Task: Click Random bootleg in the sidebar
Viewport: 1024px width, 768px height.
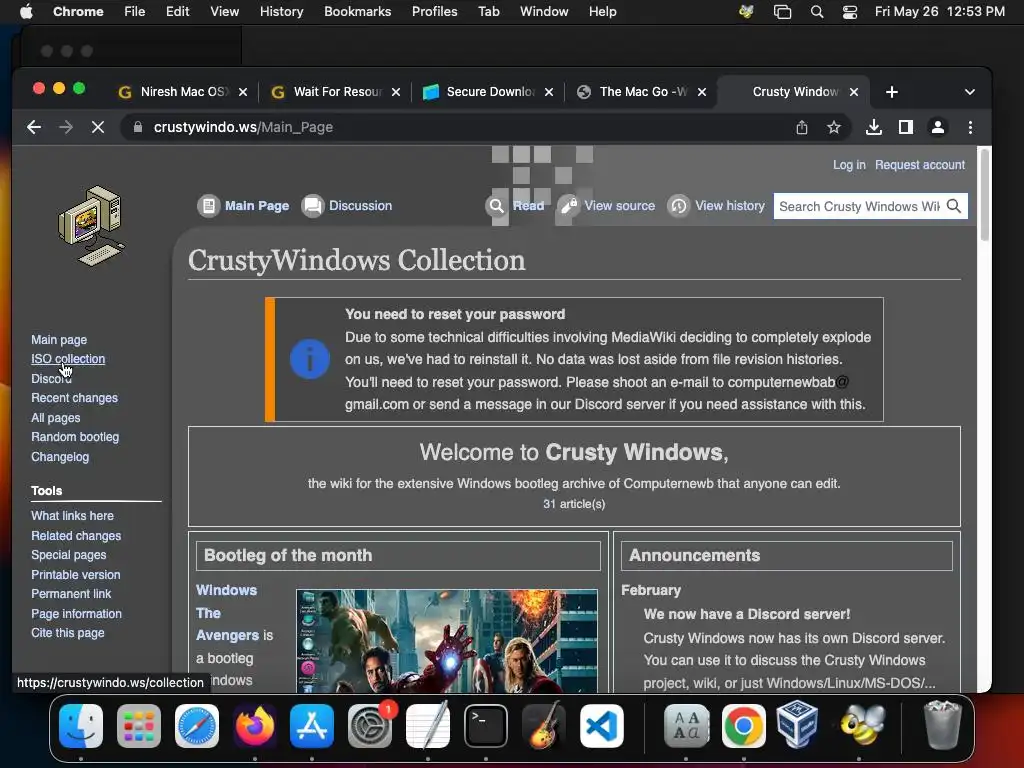Action: [x=75, y=437]
